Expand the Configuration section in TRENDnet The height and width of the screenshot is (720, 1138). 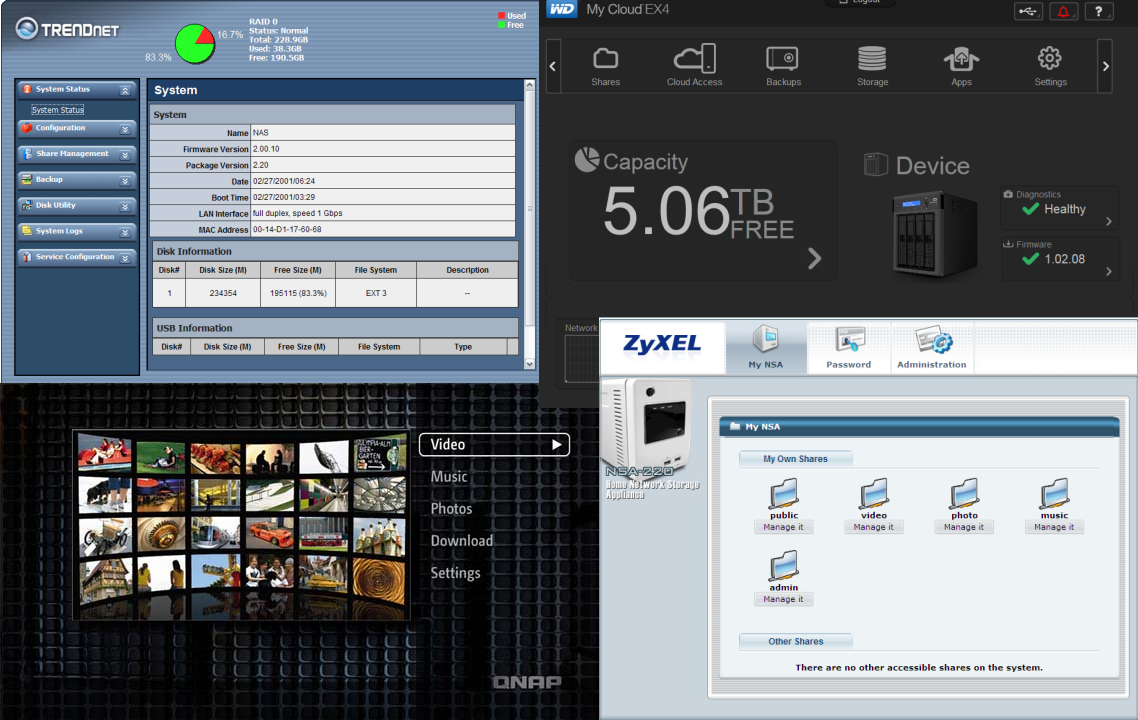pos(125,129)
